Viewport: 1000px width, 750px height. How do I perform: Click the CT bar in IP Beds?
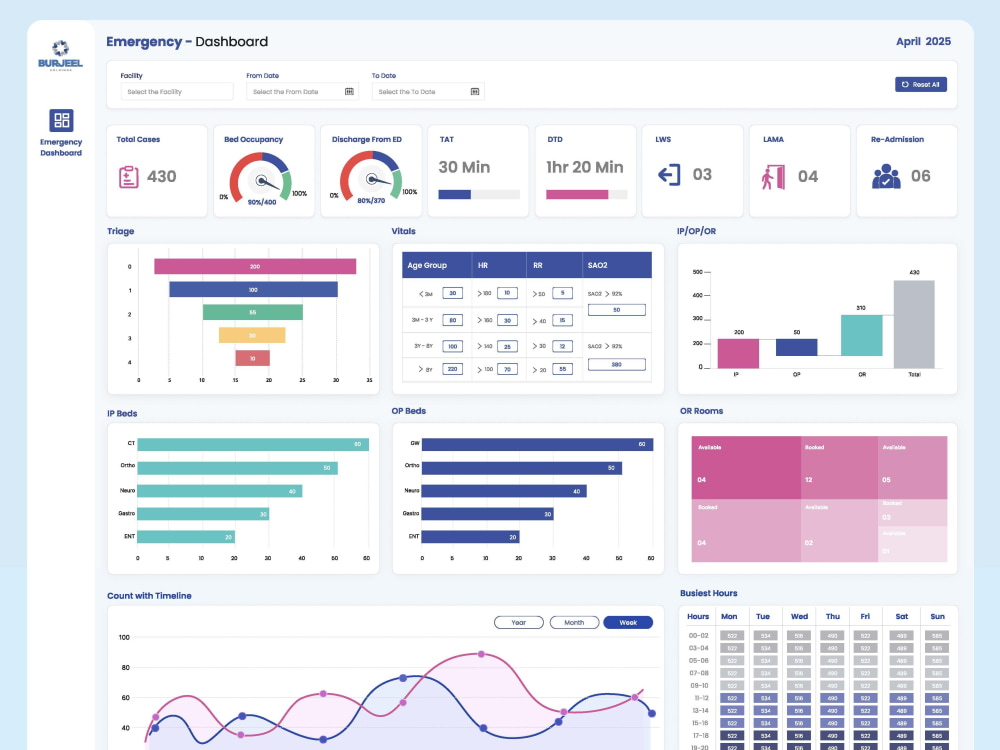click(253, 445)
